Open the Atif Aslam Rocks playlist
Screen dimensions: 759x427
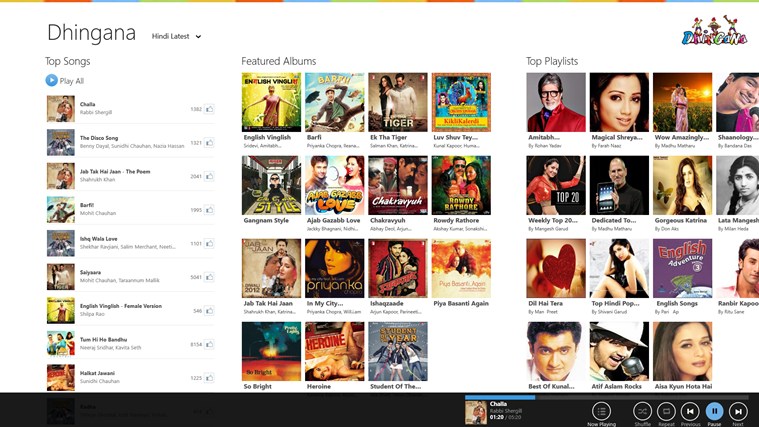click(x=619, y=351)
